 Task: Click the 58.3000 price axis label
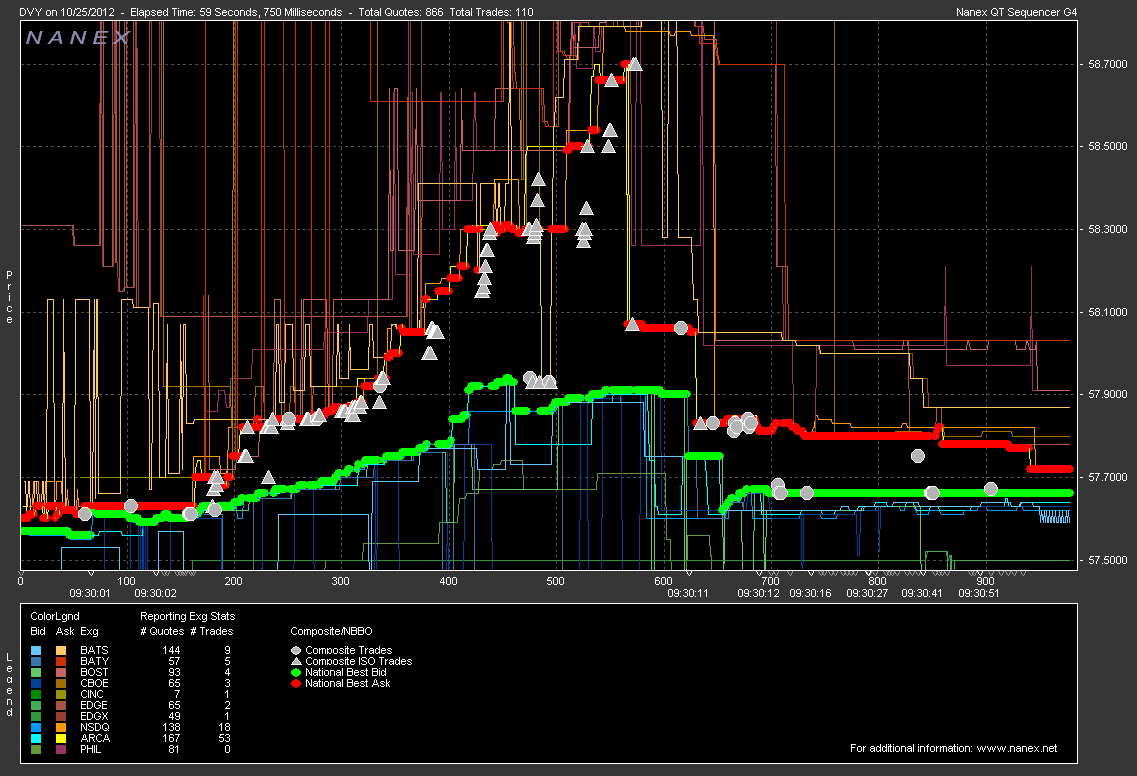tap(1108, 229)
